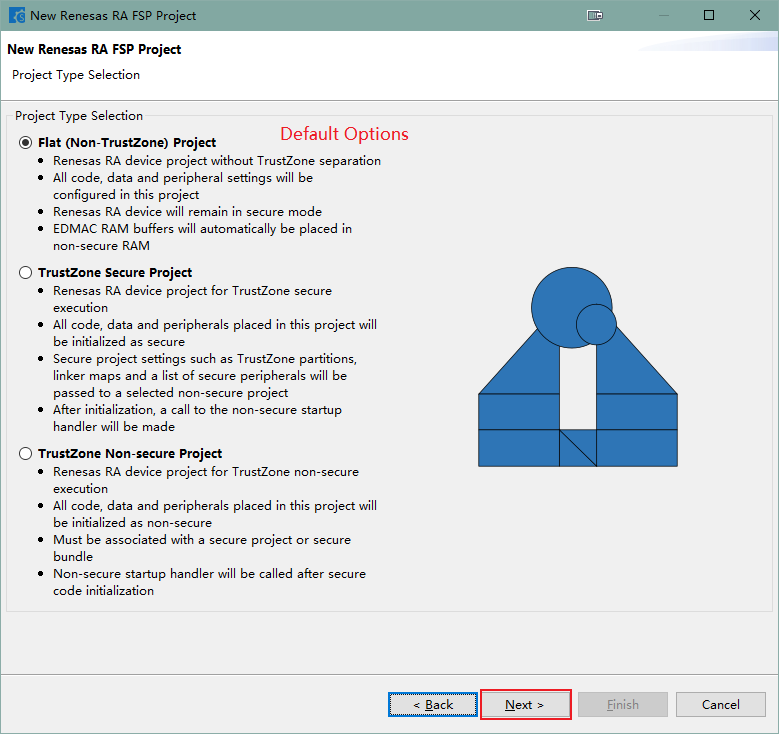Click the 'TrustZone Non-secure Project' label text
The image size is (779, 734).
pyautogui.click(x=130, y=454)
